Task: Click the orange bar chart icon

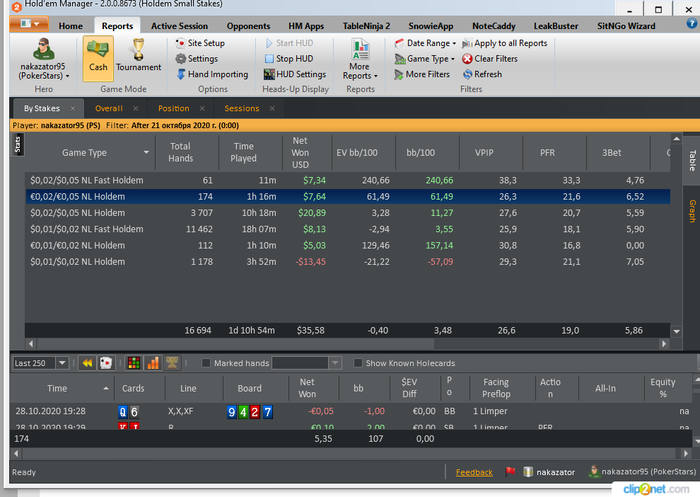Action: click(x=153, y=363)
